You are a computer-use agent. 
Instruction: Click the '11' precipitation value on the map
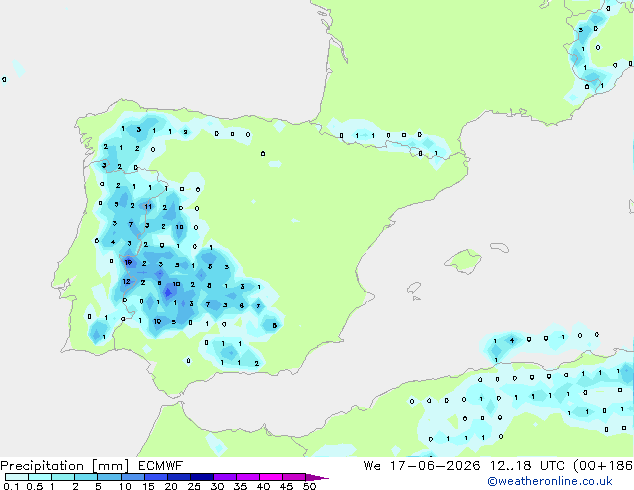(148, 207)
